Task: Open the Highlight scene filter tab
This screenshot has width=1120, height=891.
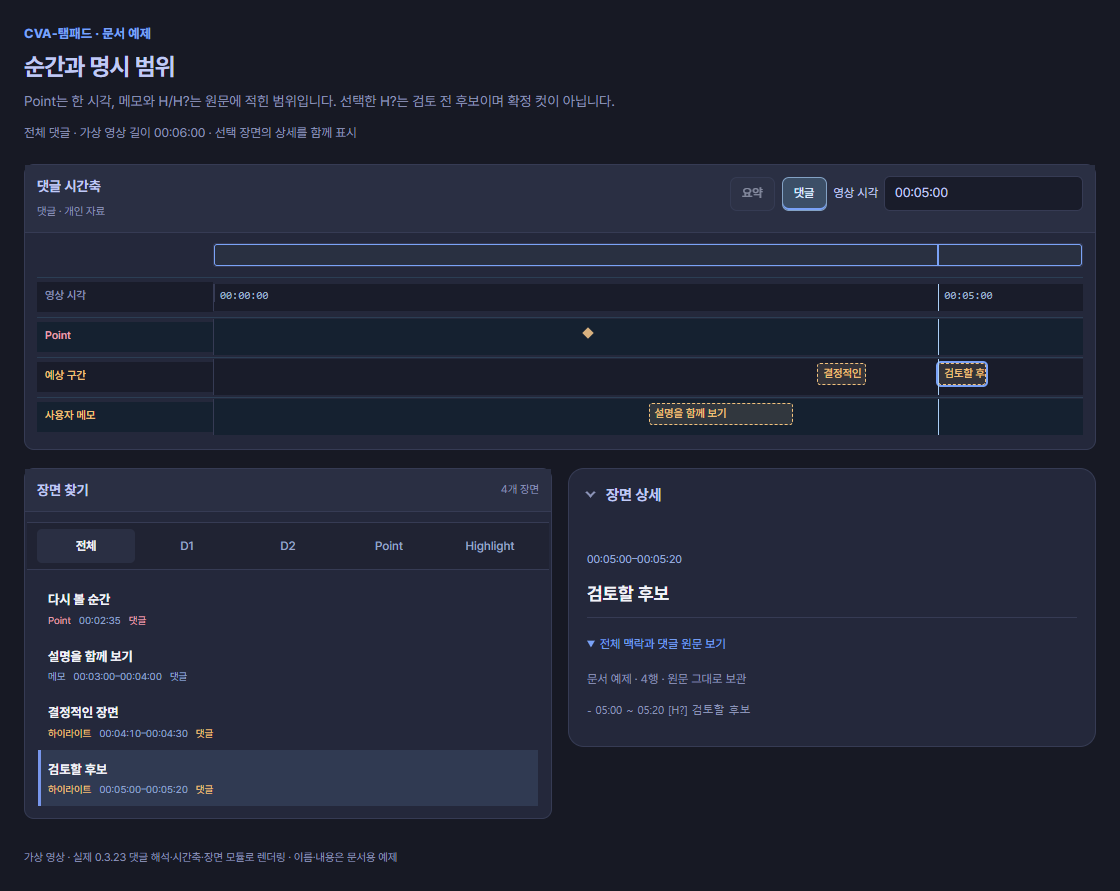Action: click(489, 546)
